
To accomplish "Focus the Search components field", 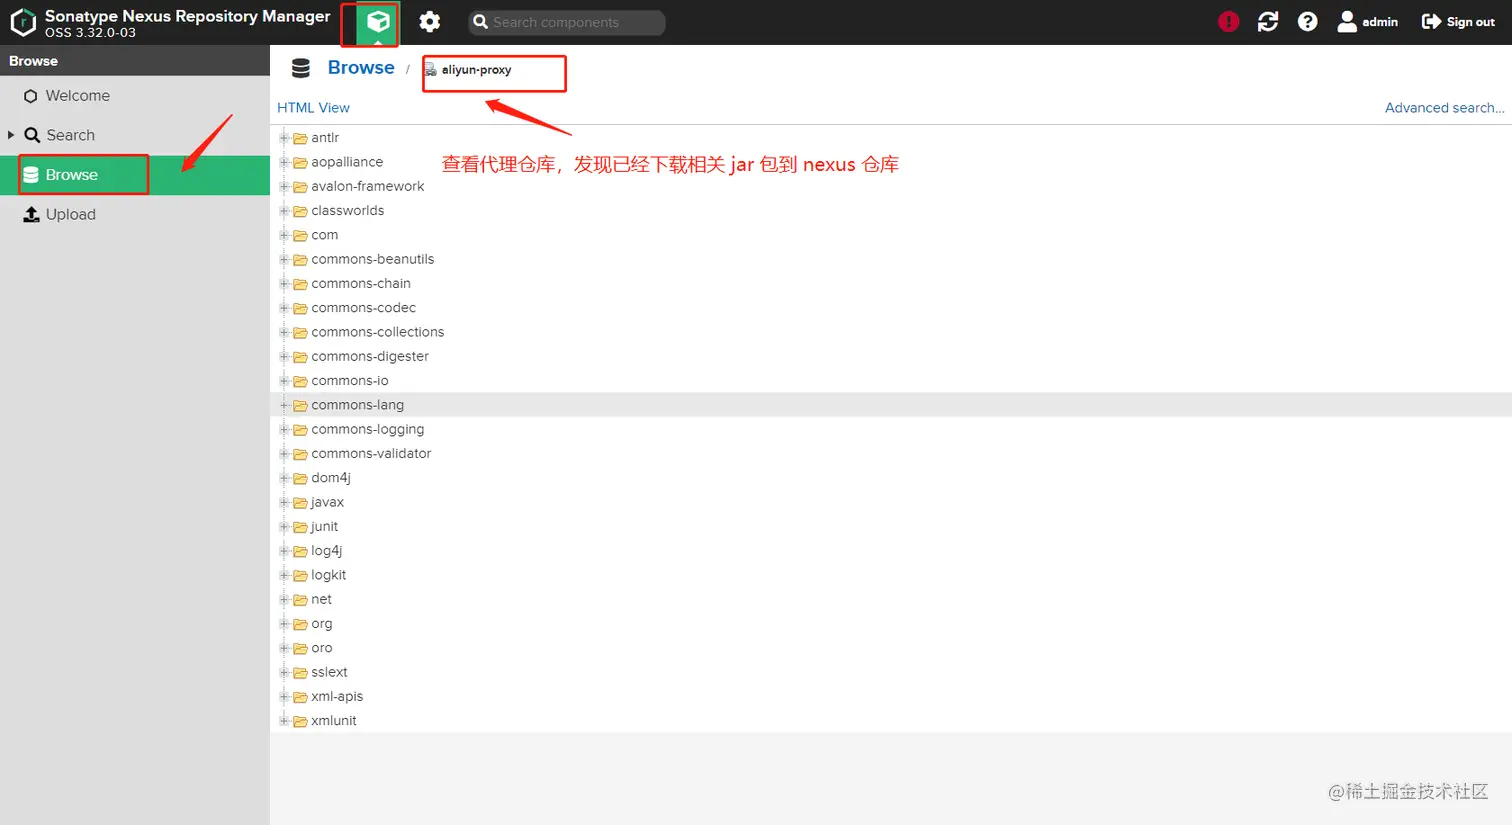I will [x=567, y=22].
